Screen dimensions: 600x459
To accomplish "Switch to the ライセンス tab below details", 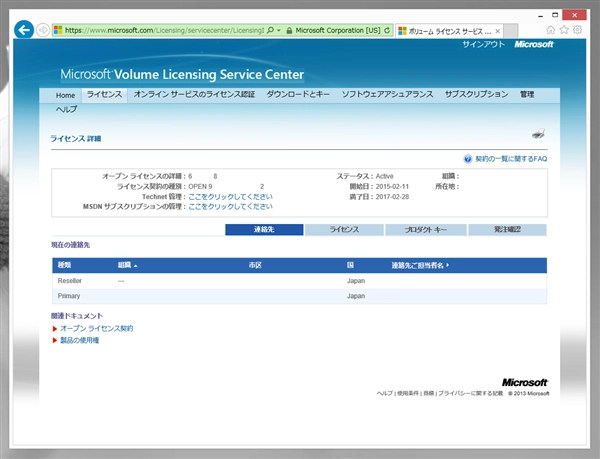I will [x=344, y=230].
